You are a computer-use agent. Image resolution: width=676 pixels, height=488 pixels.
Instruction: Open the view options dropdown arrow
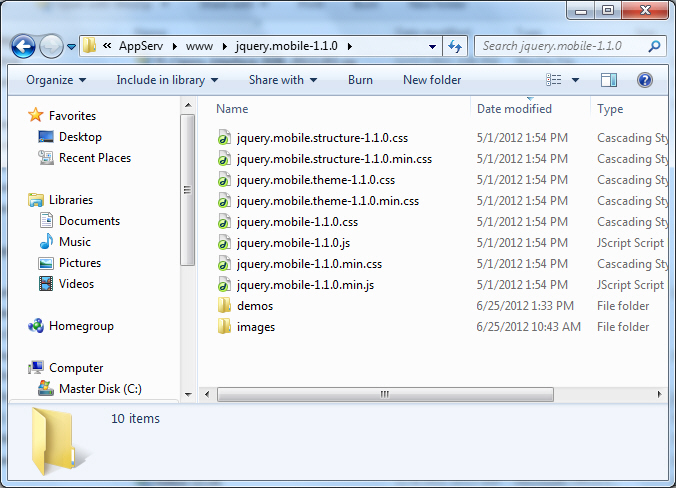(575, 80)
